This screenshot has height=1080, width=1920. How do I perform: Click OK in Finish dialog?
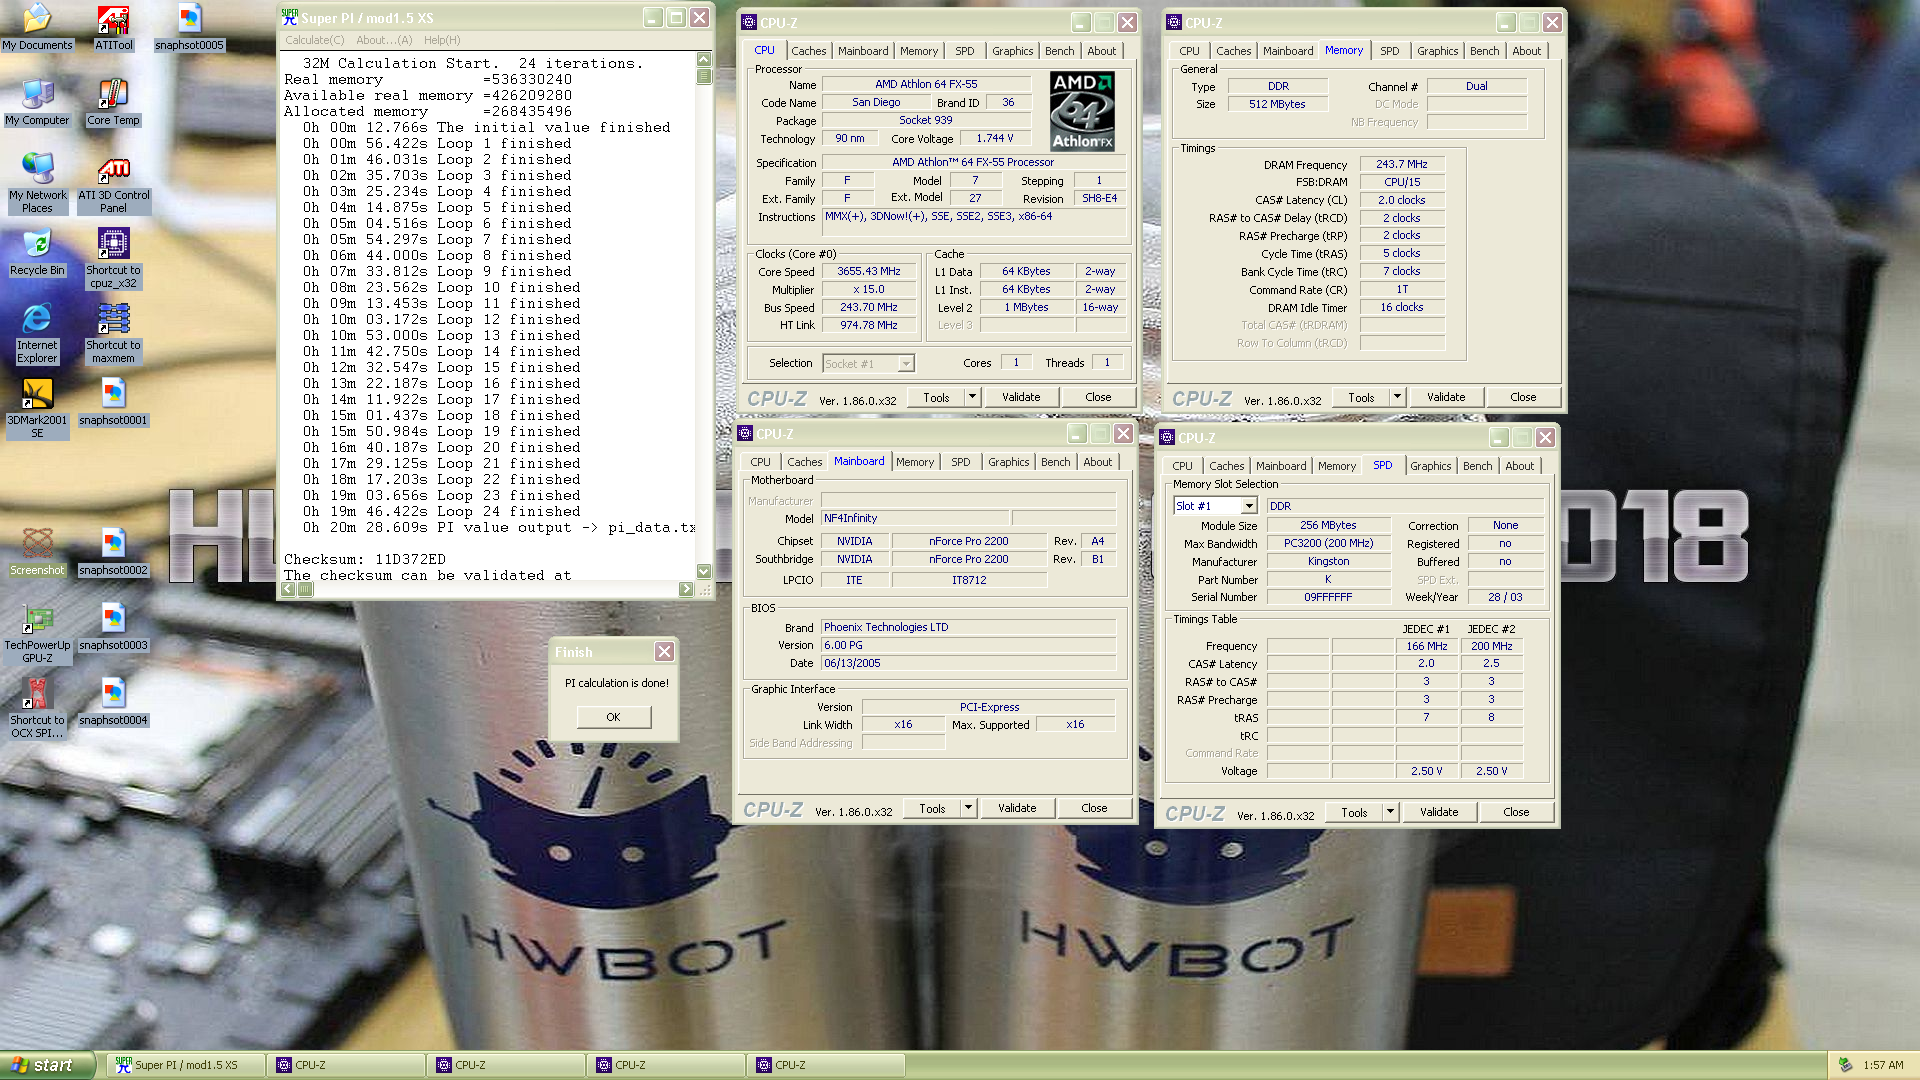pos(613,717)
